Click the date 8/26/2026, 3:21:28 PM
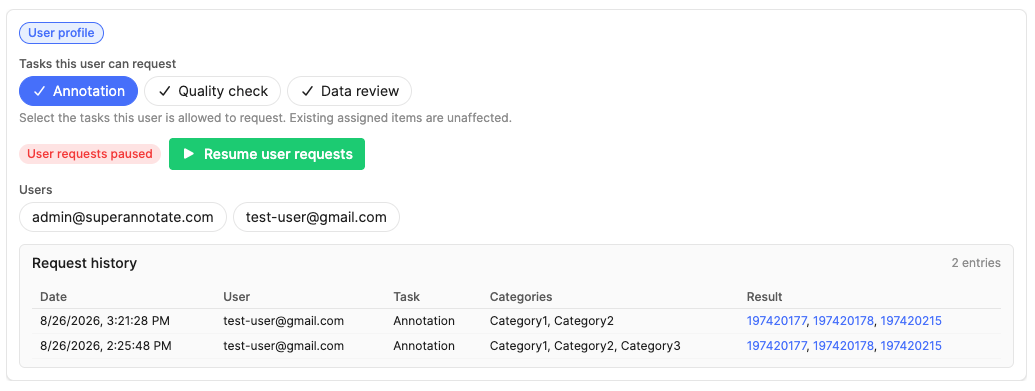This screenshot has height=391, width=1035. (x=105, y=321)
